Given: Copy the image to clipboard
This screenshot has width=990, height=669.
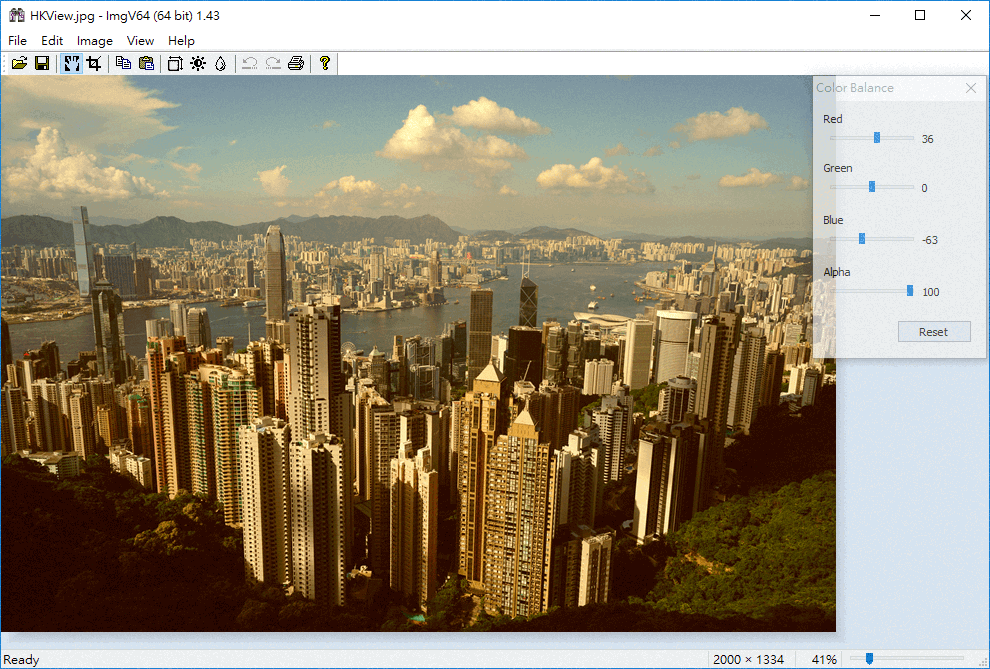Looking at the screenshot, I should [123, 63].
